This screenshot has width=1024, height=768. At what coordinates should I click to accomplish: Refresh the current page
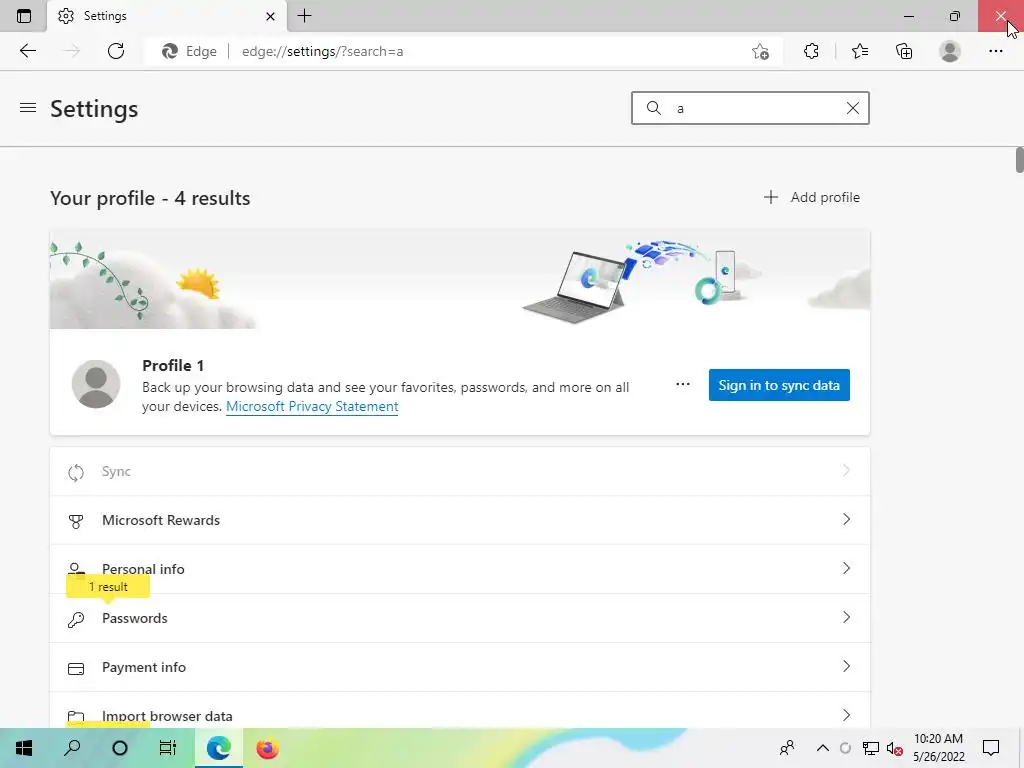point(116,51)
